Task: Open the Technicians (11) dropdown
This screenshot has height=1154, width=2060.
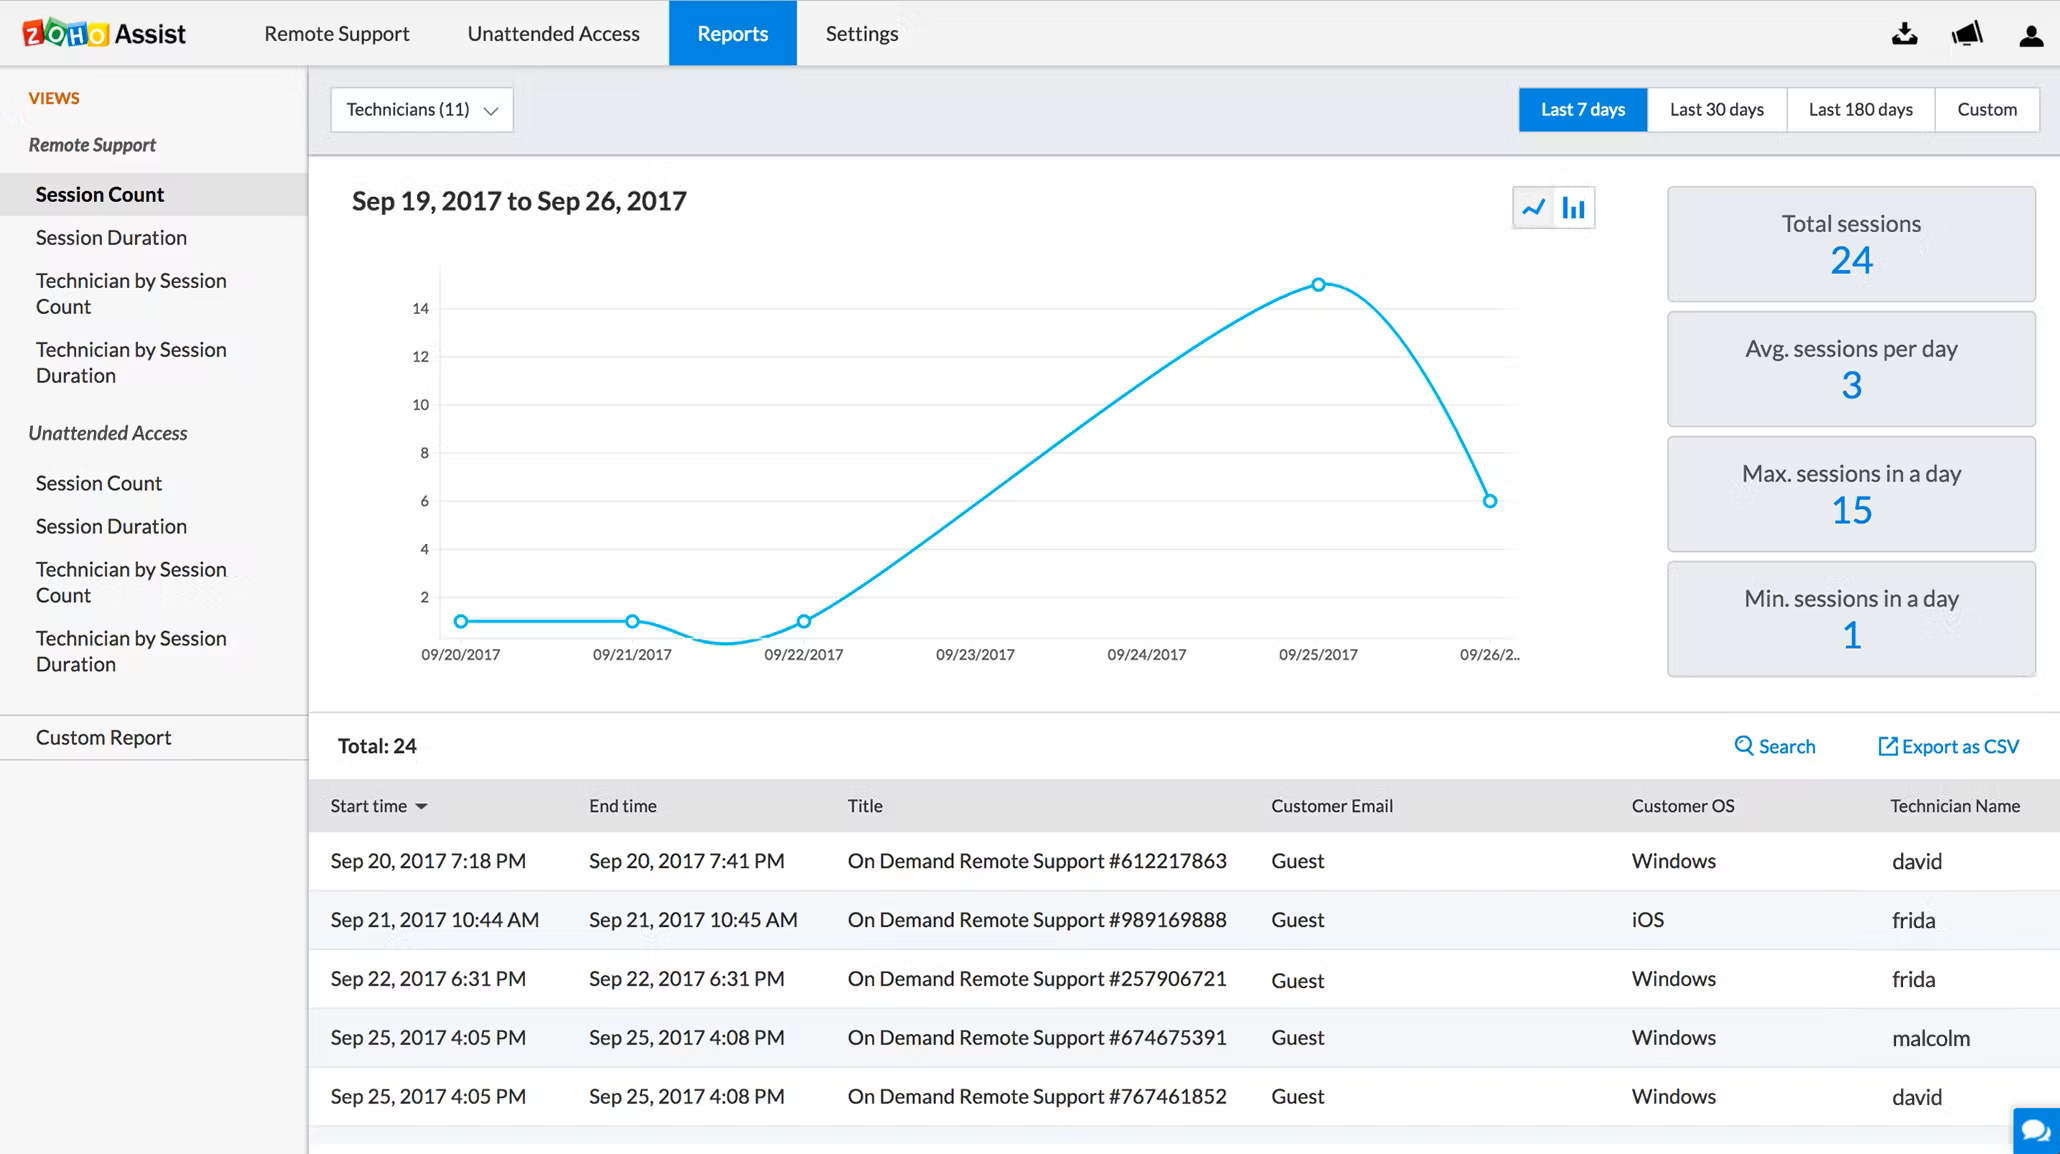Action: [421, 109]
